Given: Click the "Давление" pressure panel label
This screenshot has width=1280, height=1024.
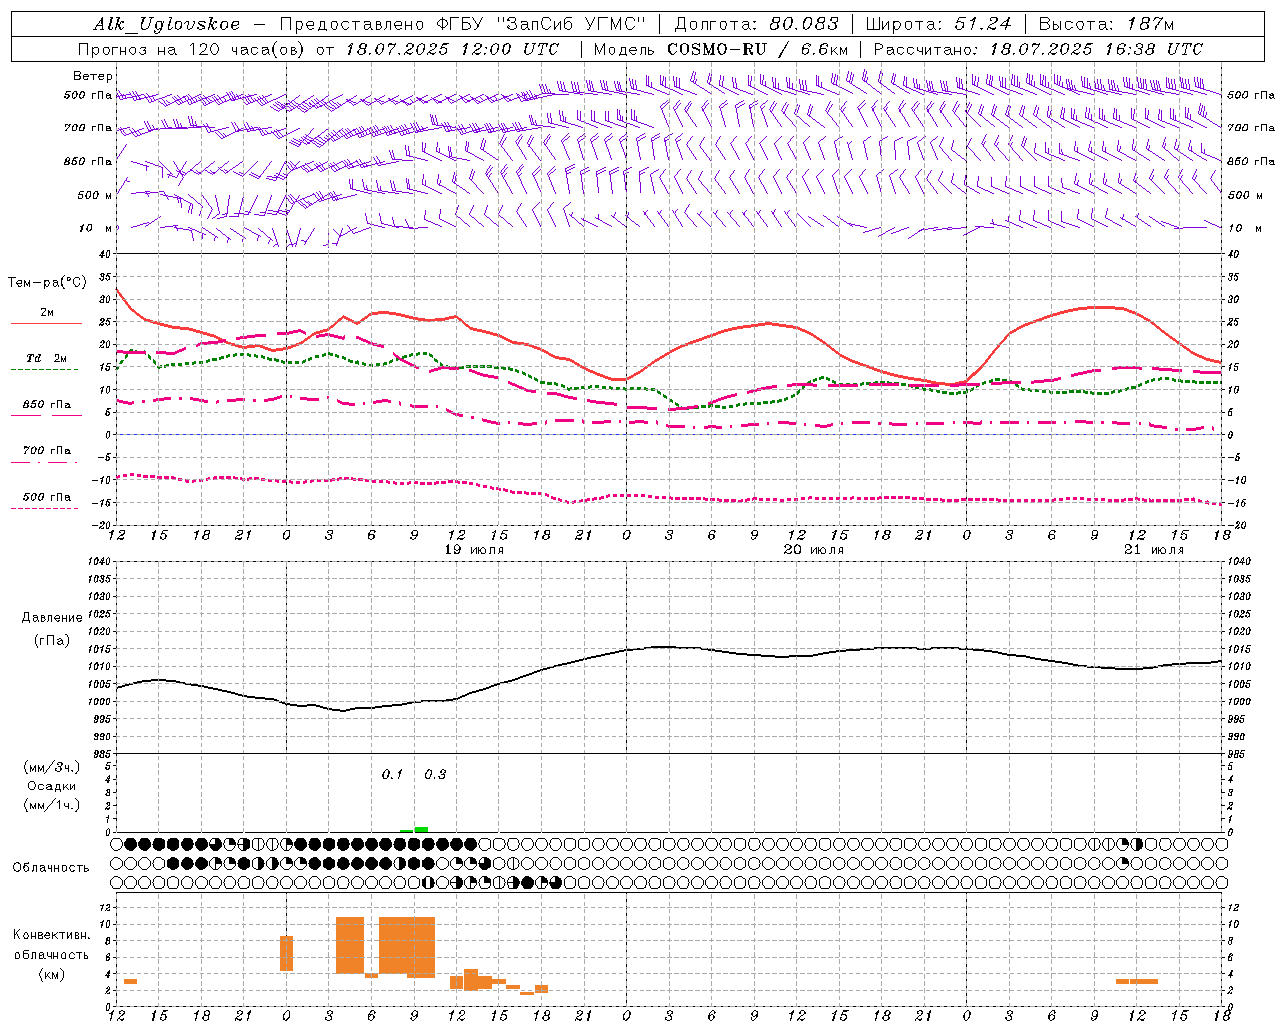Looking at the screenshot, I should 52,618.
